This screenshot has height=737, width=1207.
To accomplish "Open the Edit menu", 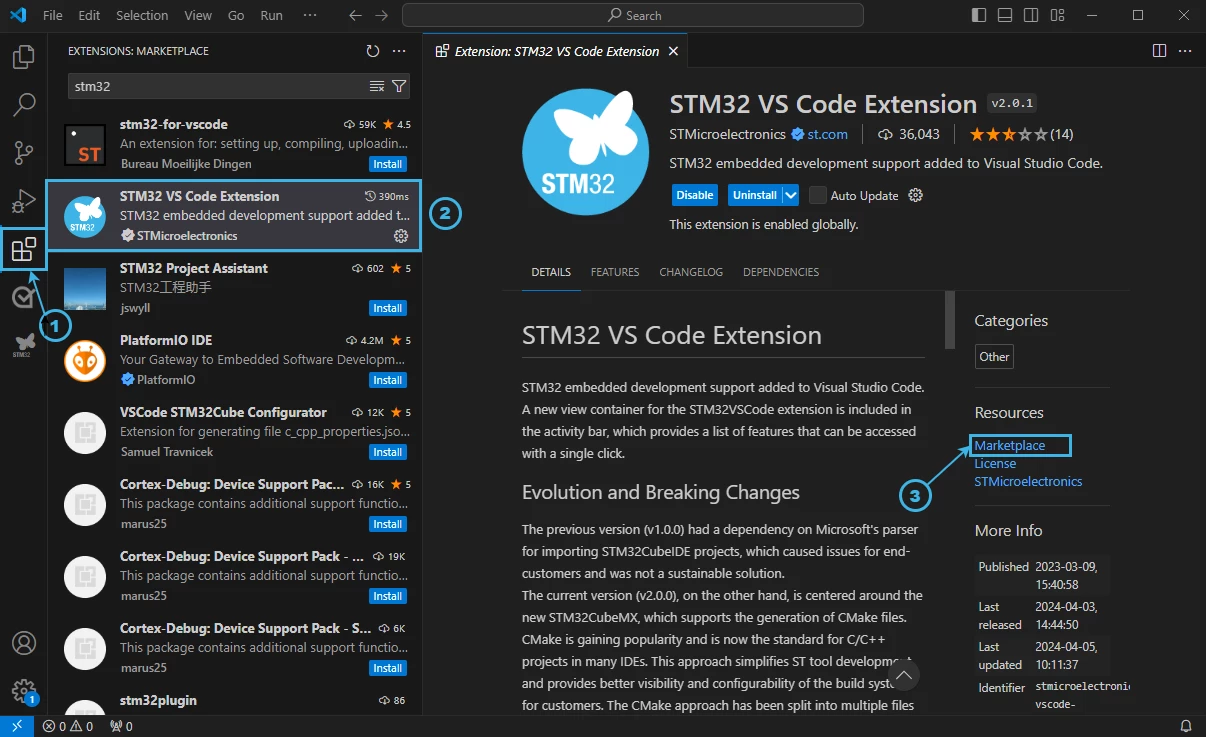I will (x=89, y=15).
